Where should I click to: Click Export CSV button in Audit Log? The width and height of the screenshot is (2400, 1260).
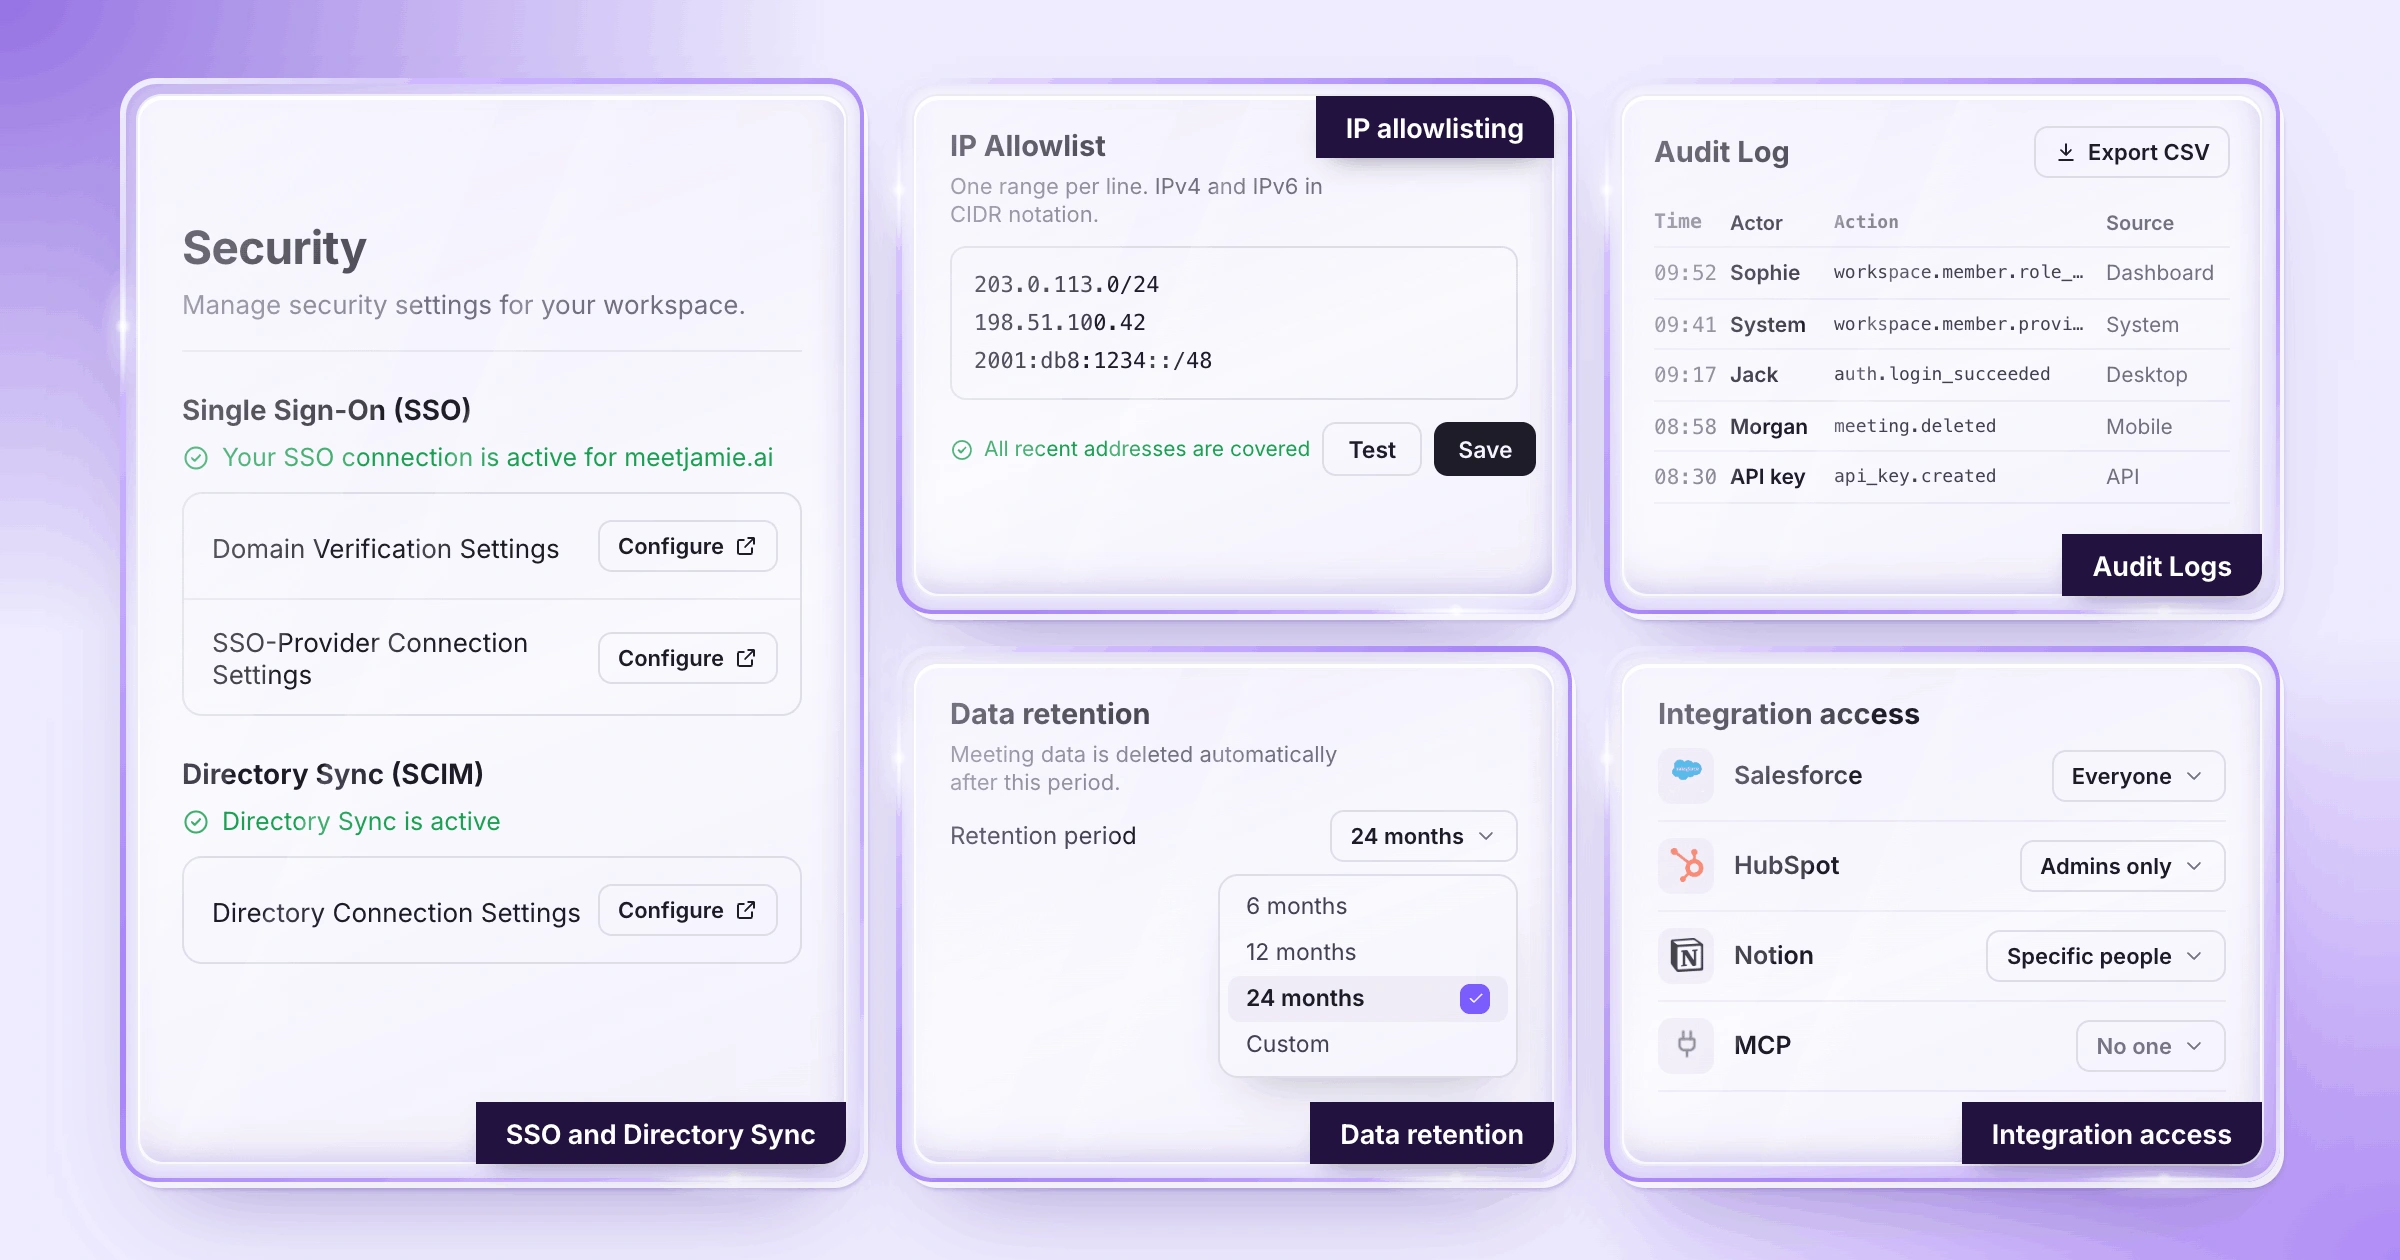(2131, 152)
